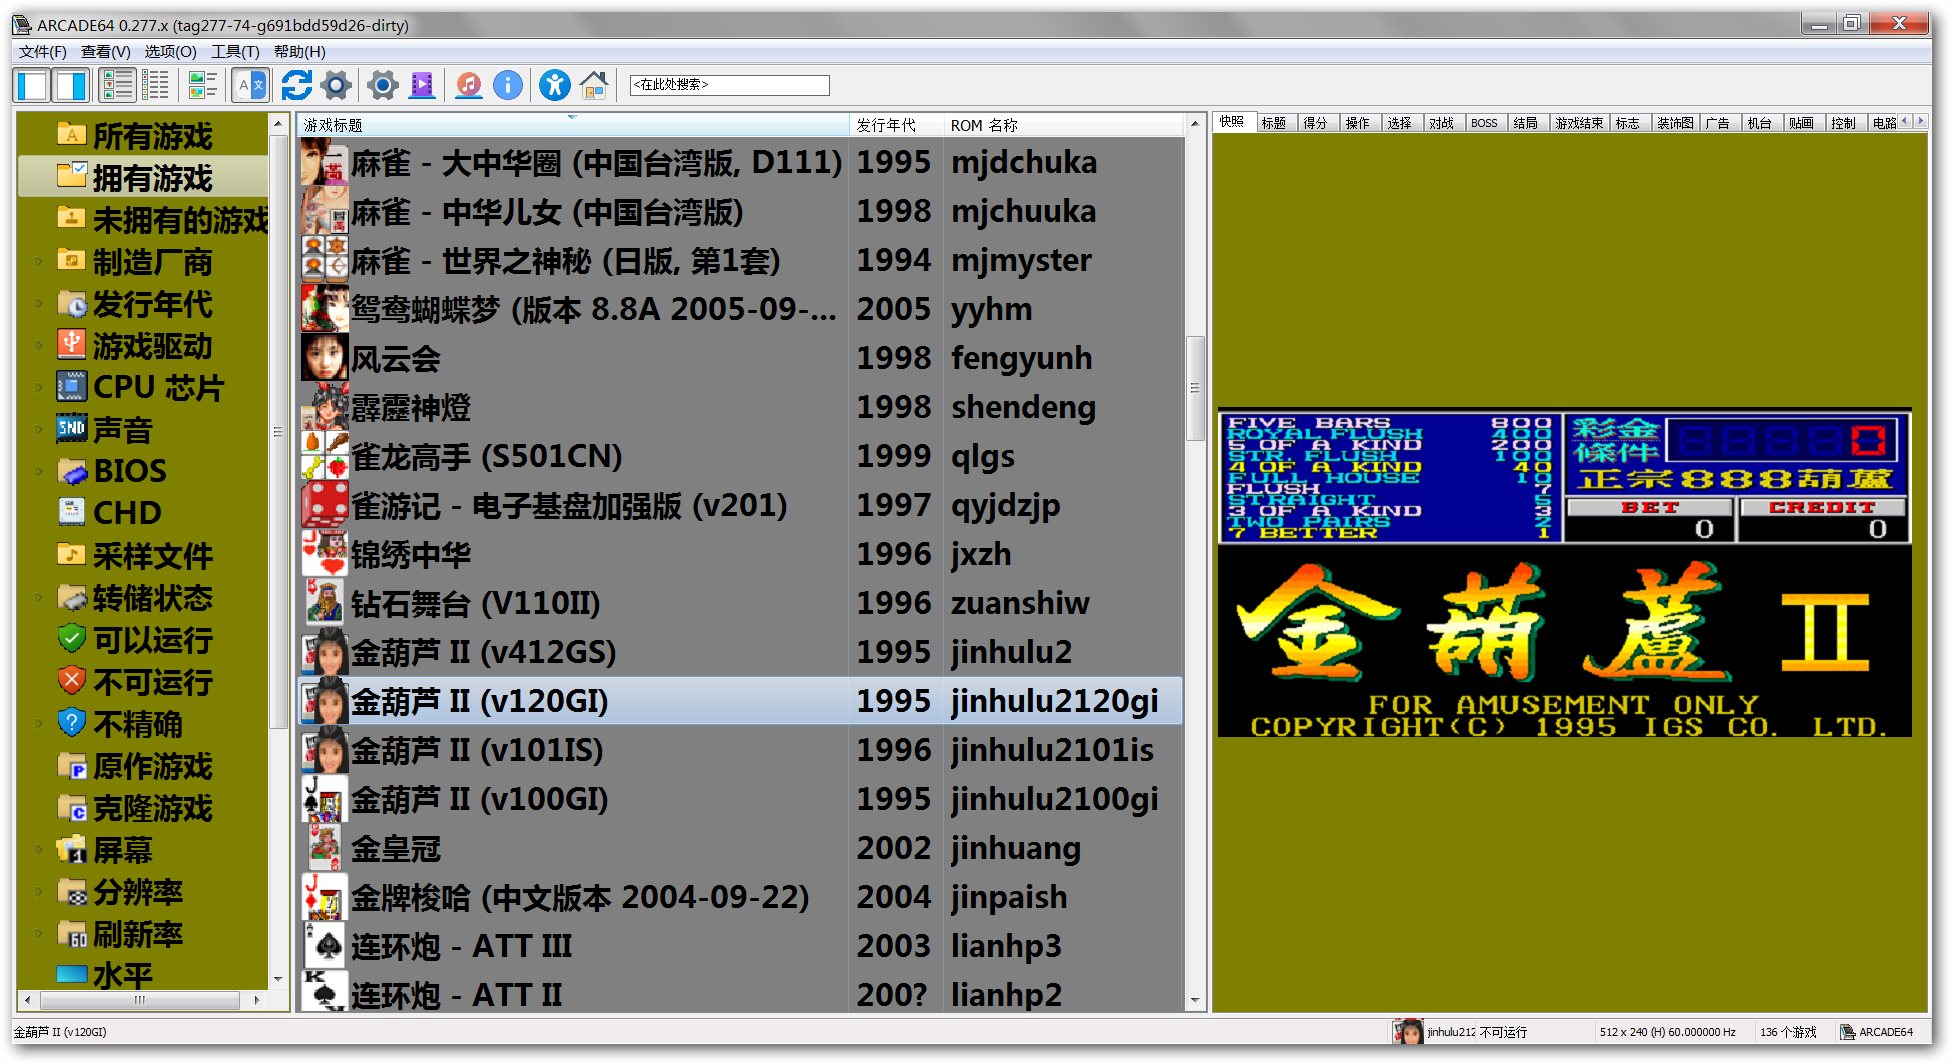The height and width of the screenshot is (1064, 1952).
Task: Expand the 转储状态 tree node
Action: (x=39, y=598)
